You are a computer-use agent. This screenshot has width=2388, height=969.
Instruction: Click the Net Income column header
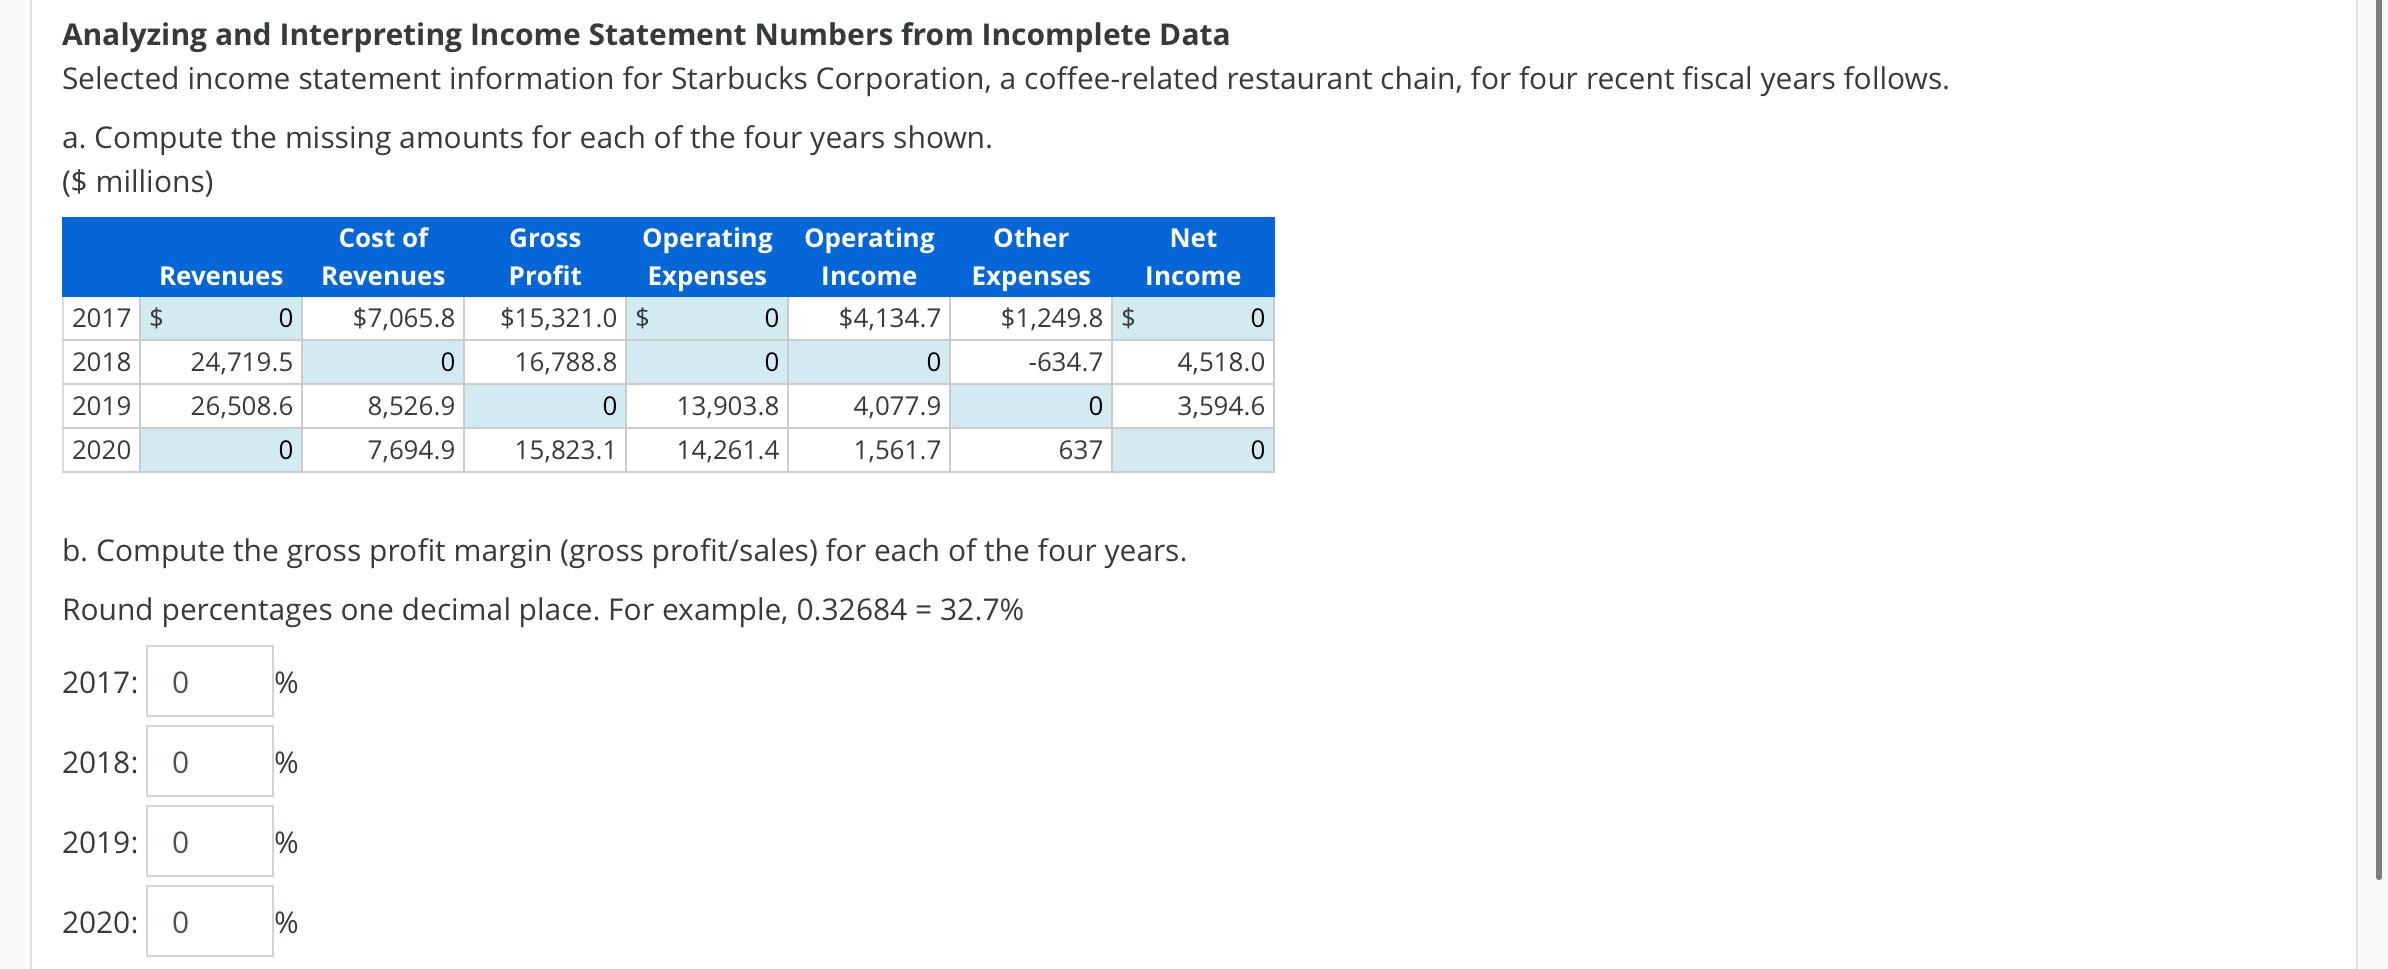tap(1193, 257)
